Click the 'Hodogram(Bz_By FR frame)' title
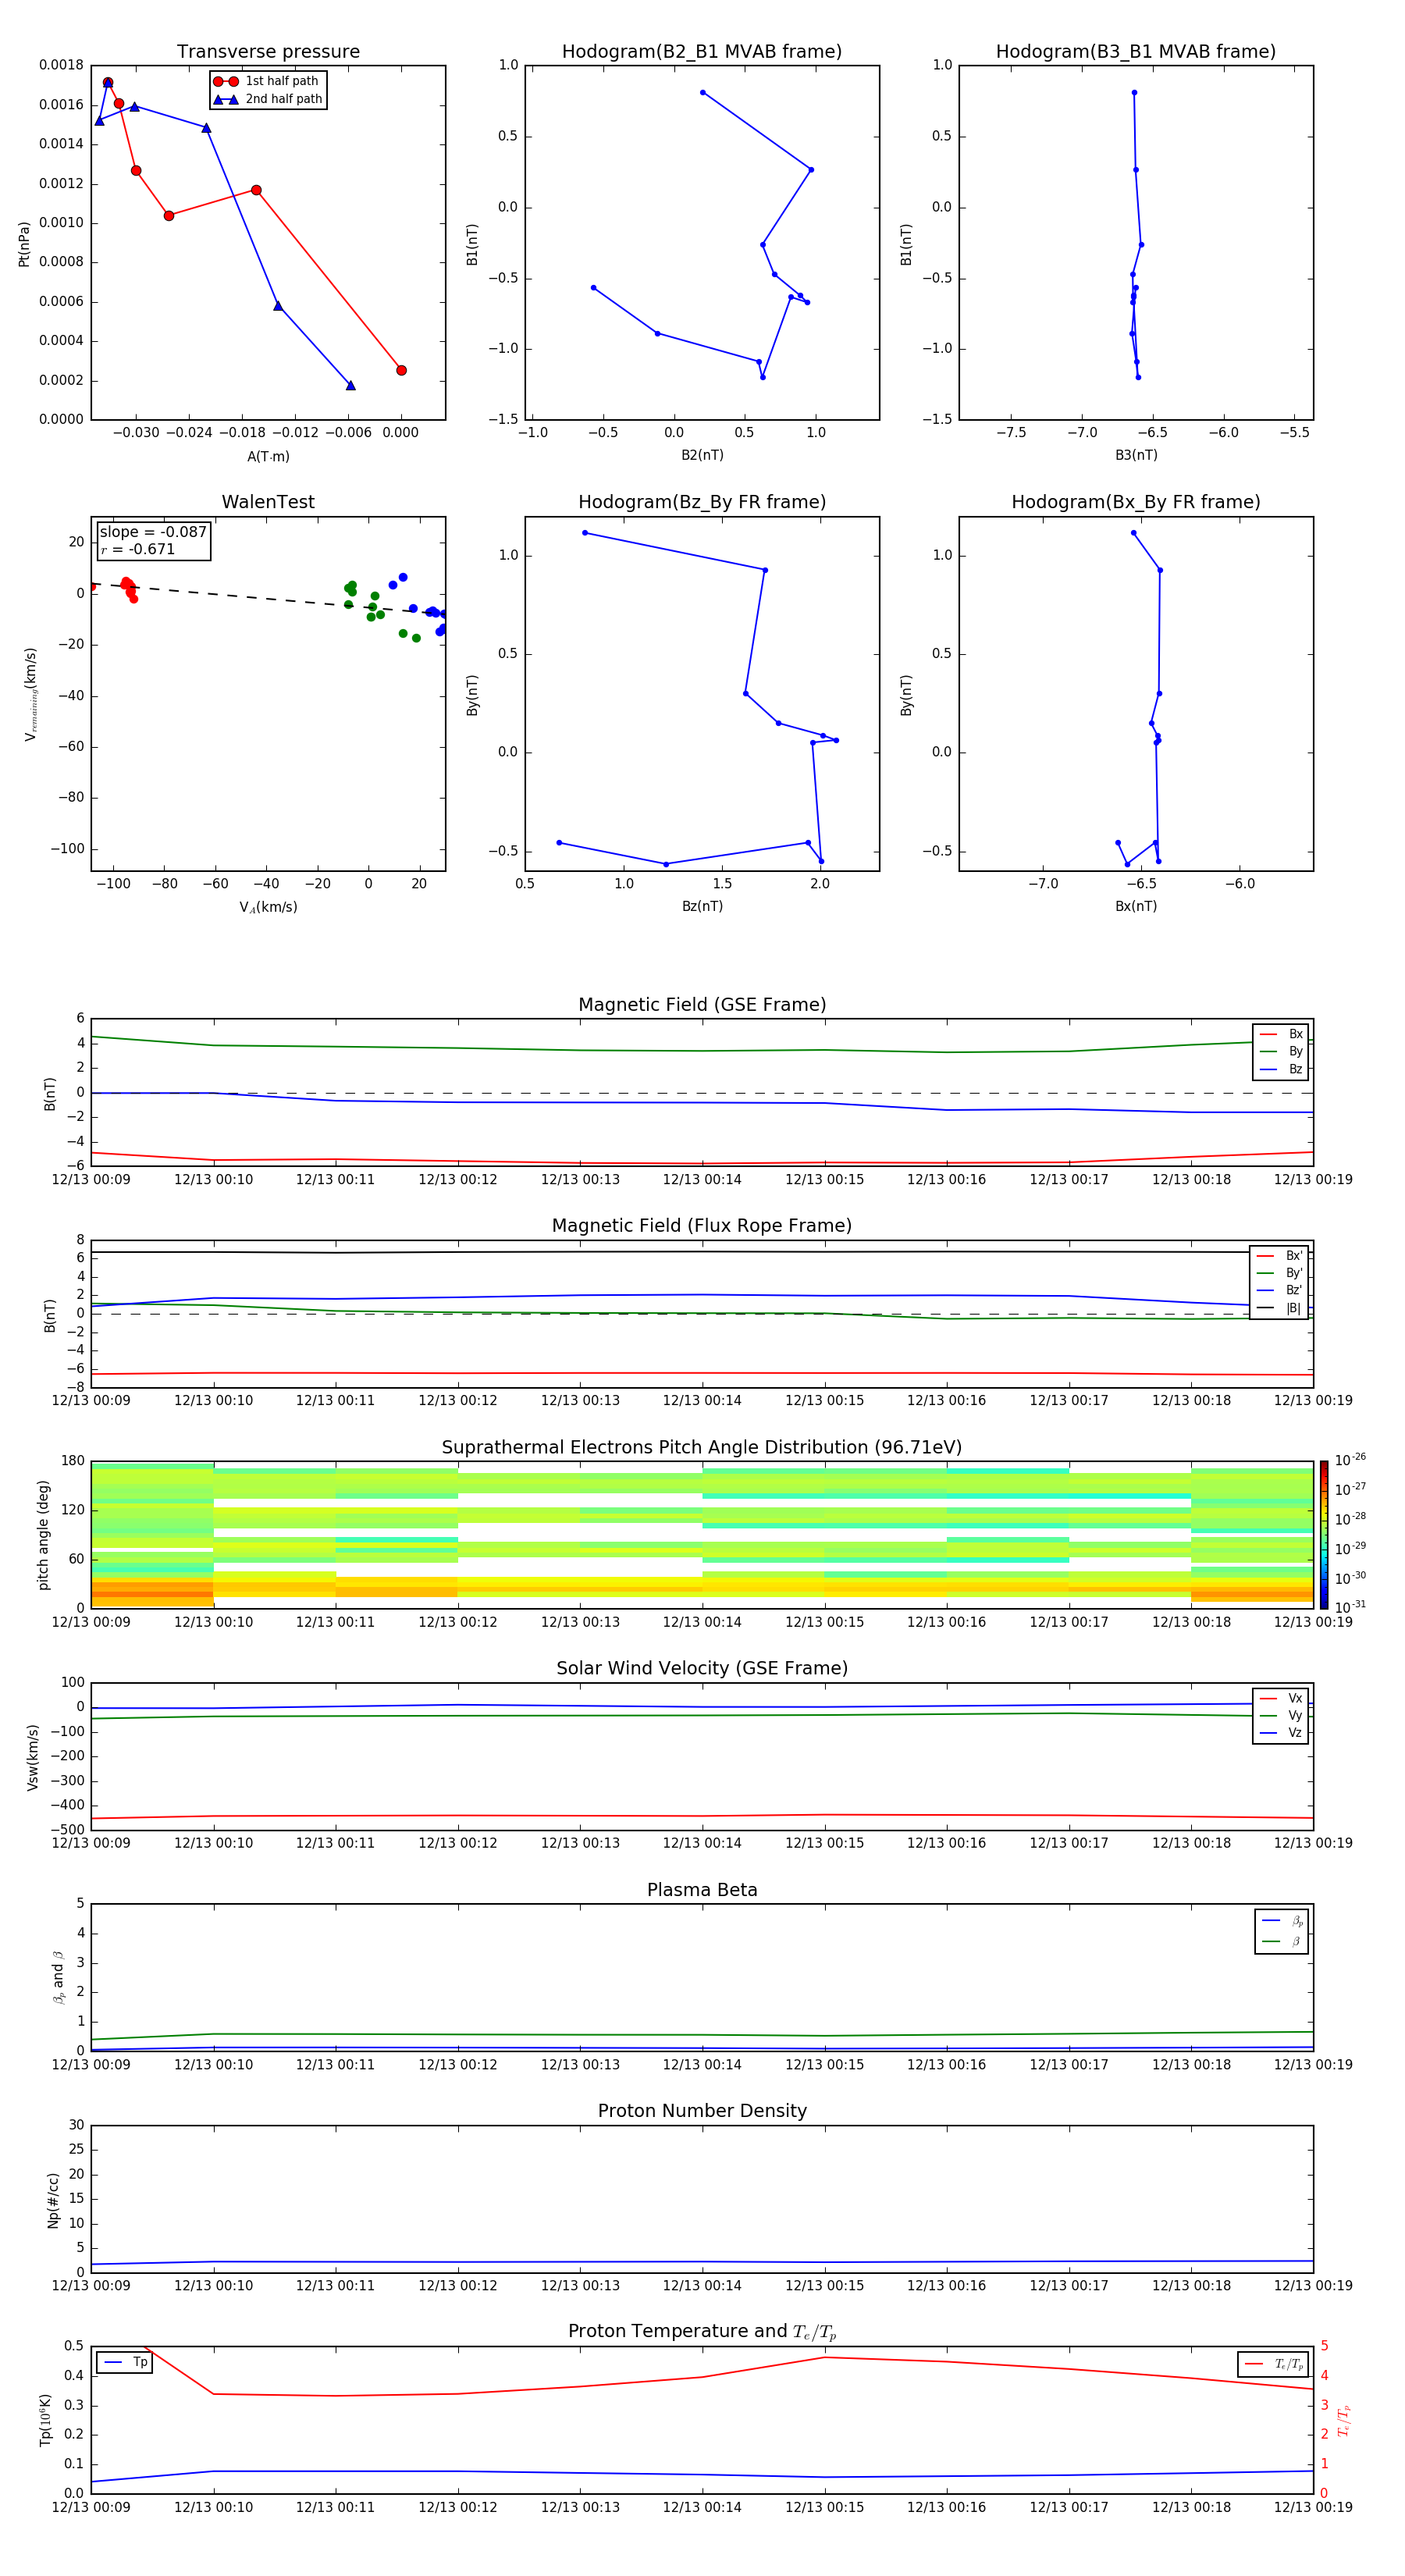The image size is (1405, 2576). [702, 502]
